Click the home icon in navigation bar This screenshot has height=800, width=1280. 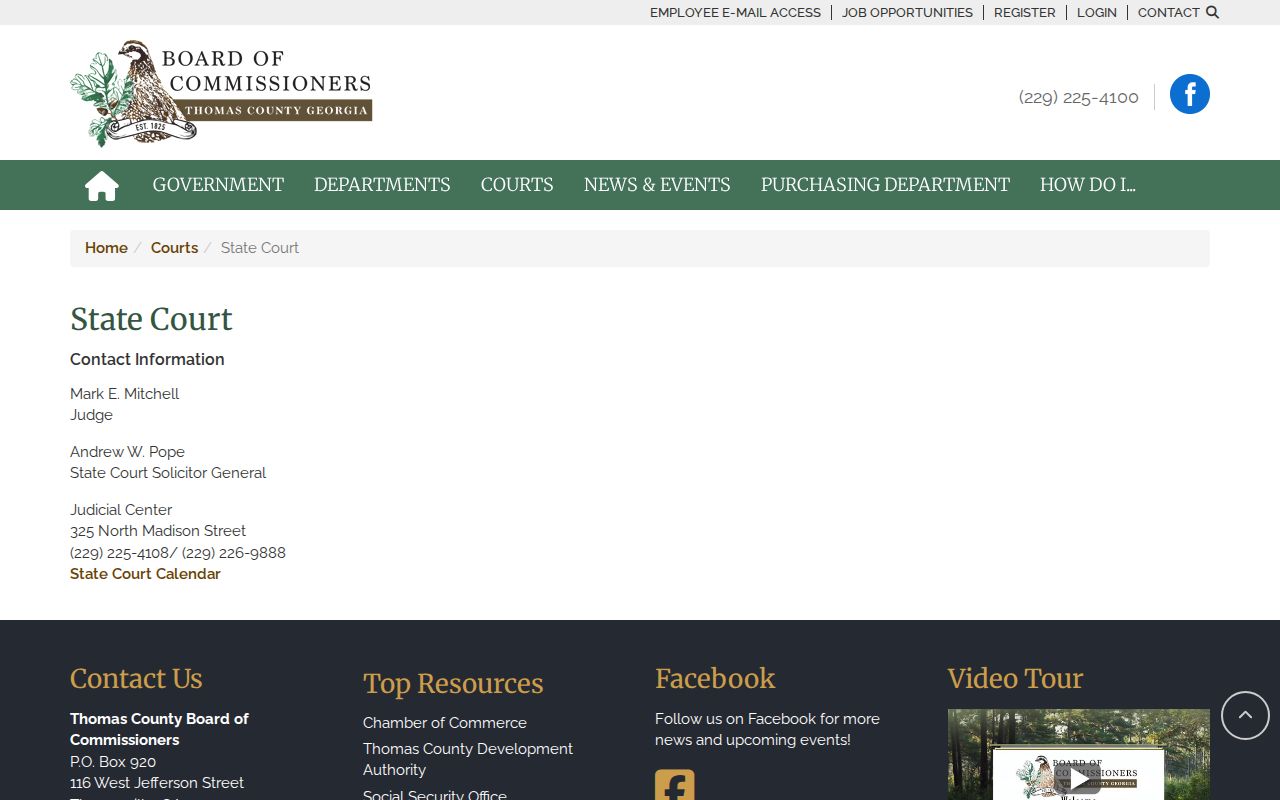coord(102,185)
